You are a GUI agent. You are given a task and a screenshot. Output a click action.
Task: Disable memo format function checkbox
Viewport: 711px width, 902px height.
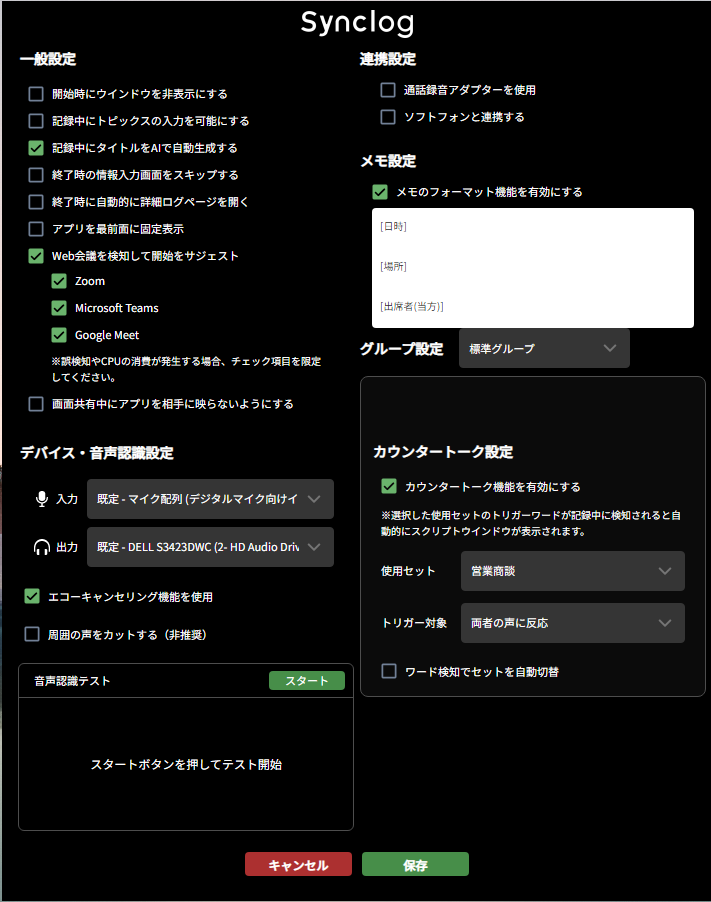pos(380,192)
